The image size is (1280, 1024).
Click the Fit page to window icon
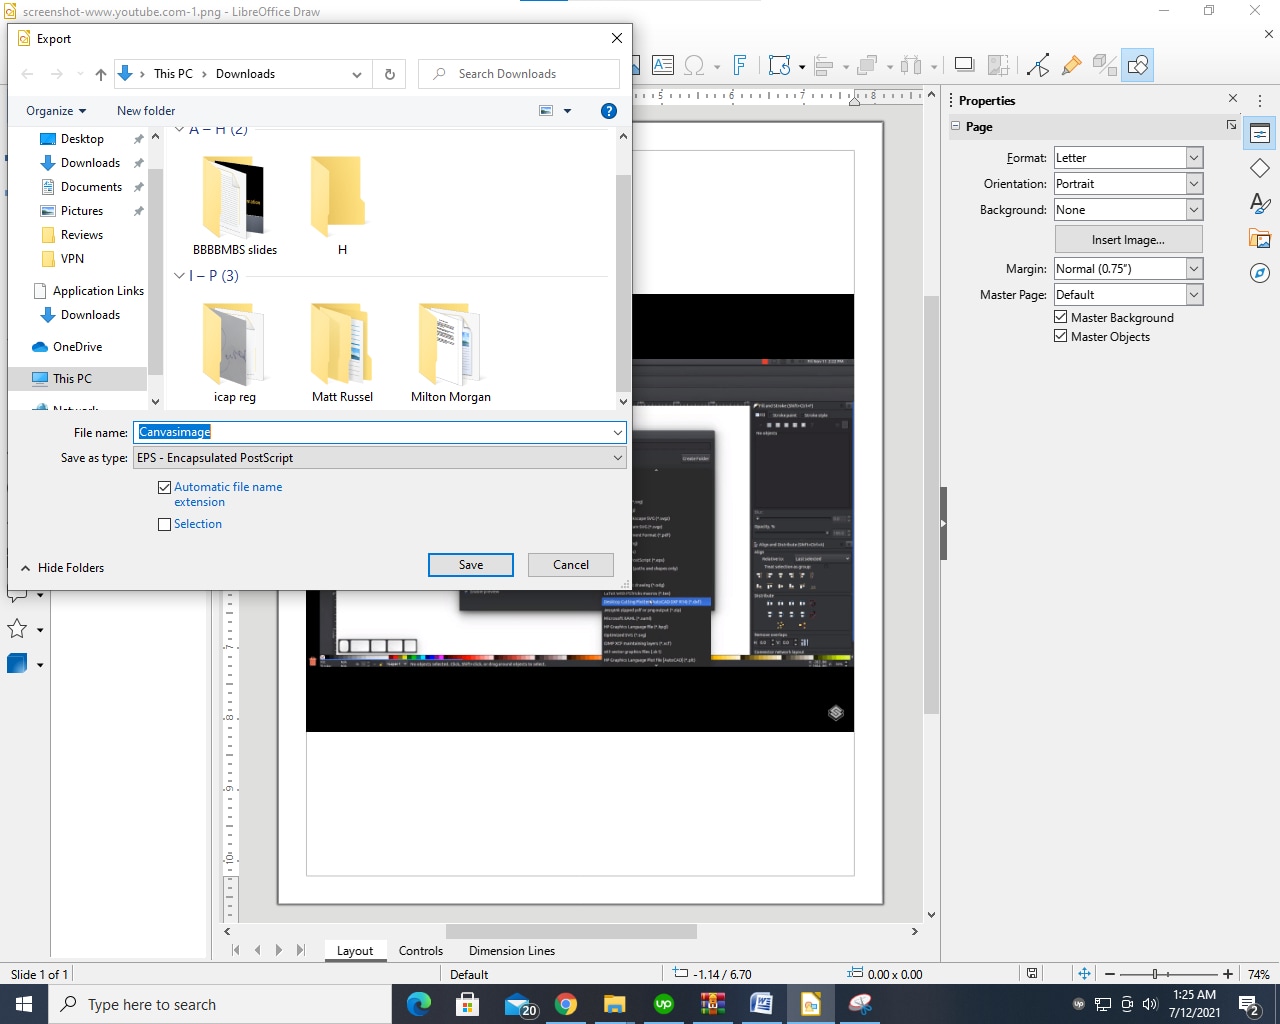pyautogui.click(x=1084, y=974)
